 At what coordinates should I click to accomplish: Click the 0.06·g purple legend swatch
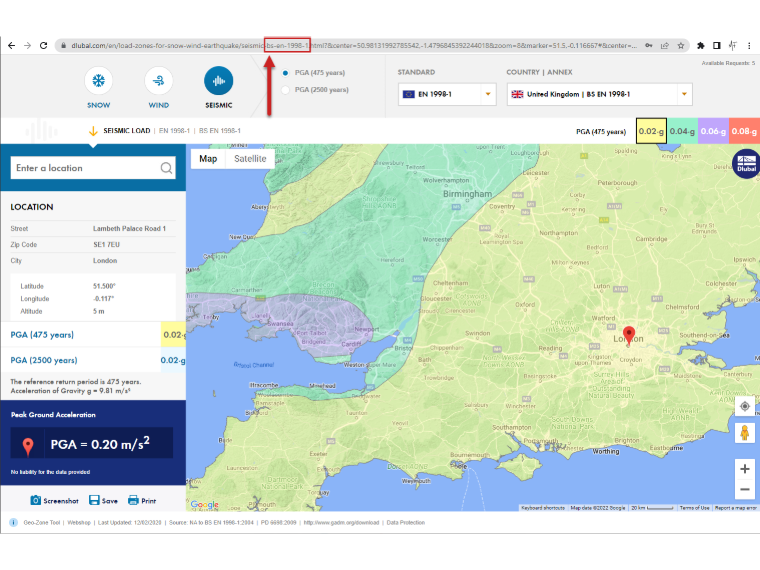pyautogui.click(x=713, y=131)
